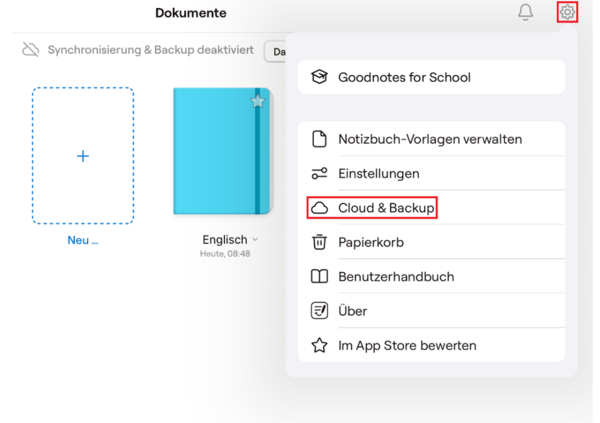Open Notizbuch-Vorlagen verwalten
This screenshot has width=600, height=423.
tap(431, 139)
